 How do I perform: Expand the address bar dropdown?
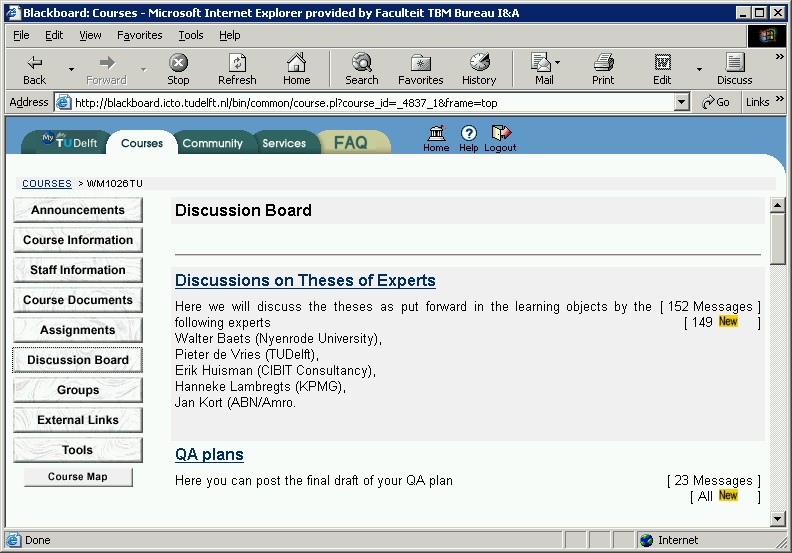(x=682, y=102)
